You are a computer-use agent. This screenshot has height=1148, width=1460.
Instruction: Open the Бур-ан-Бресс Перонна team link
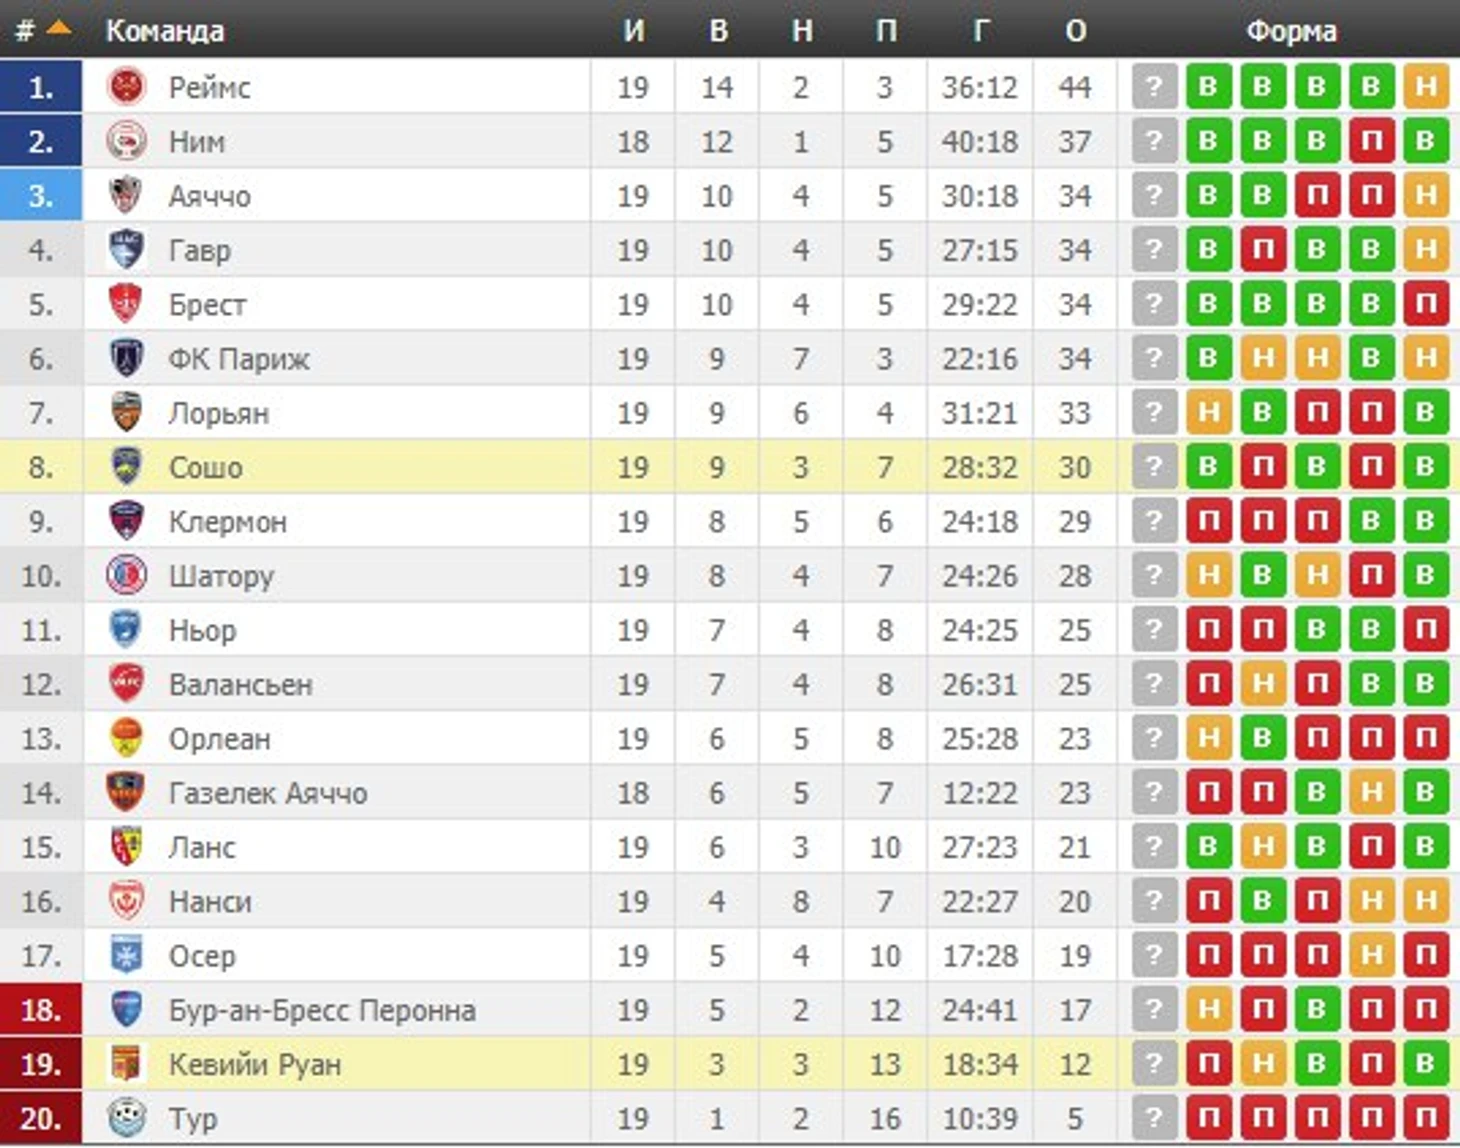[x=322, y=1010]
